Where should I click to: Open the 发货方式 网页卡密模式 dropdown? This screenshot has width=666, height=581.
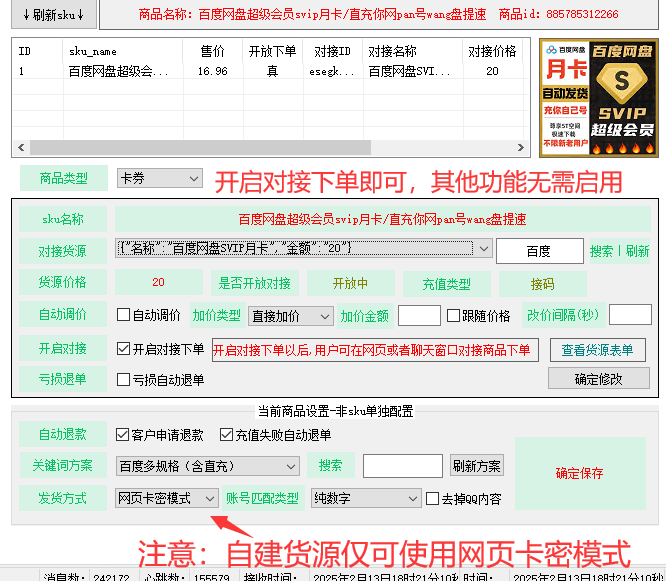[166, 498]
